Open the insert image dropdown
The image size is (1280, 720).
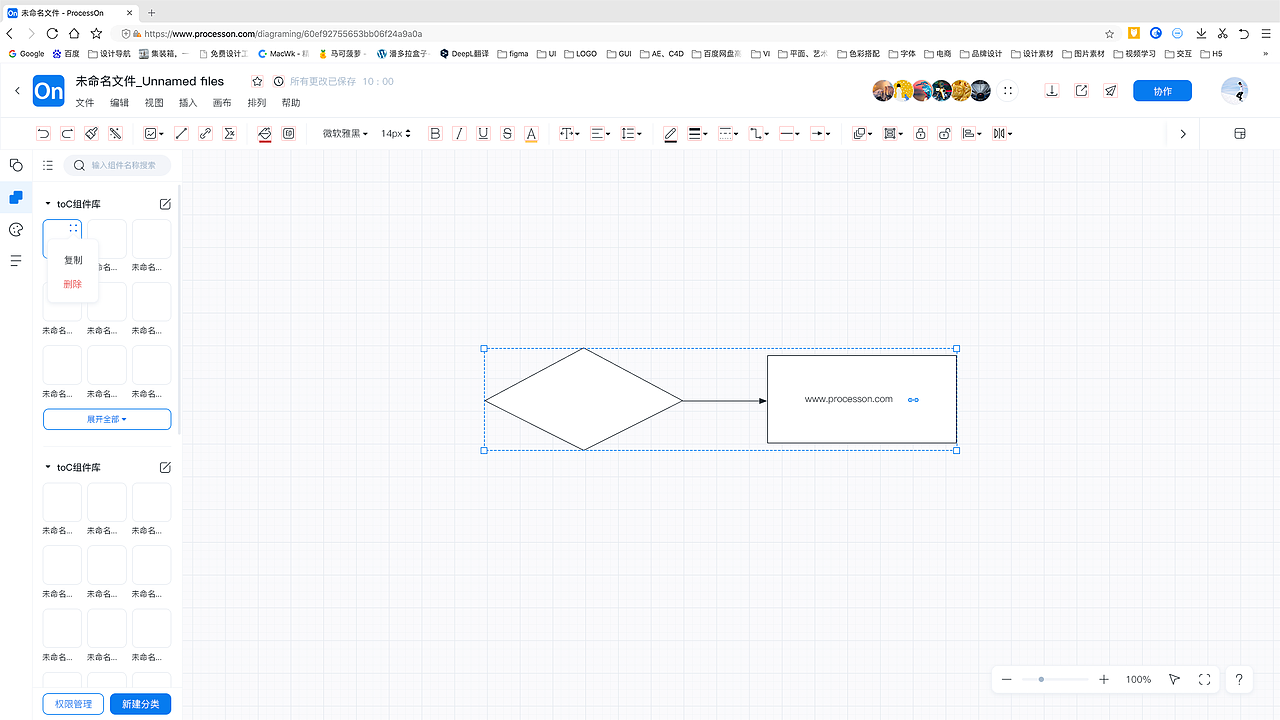tap(153, 133)
